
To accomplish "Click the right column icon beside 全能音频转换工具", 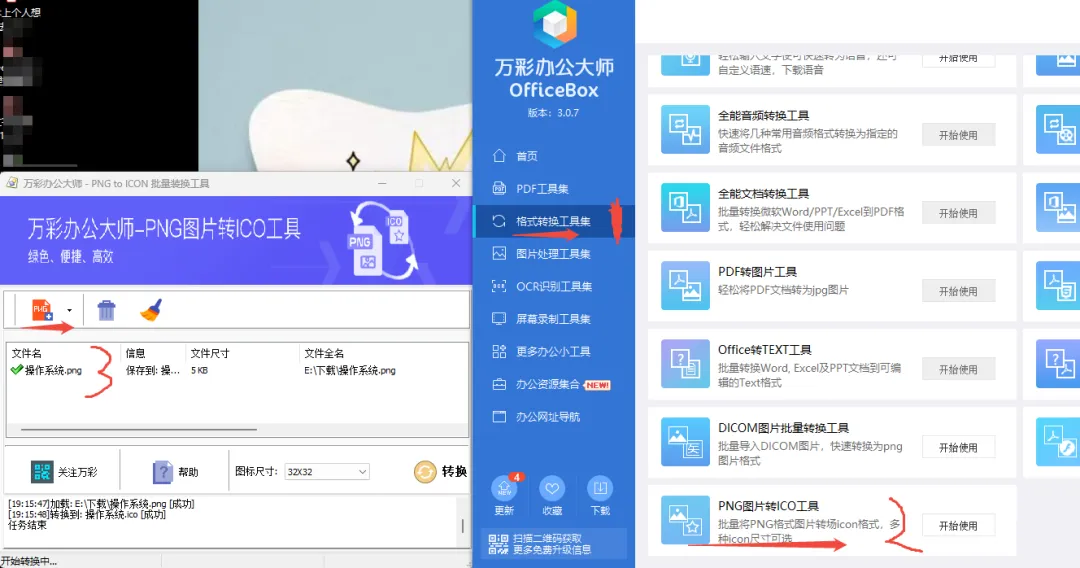I will [1058, 129].
